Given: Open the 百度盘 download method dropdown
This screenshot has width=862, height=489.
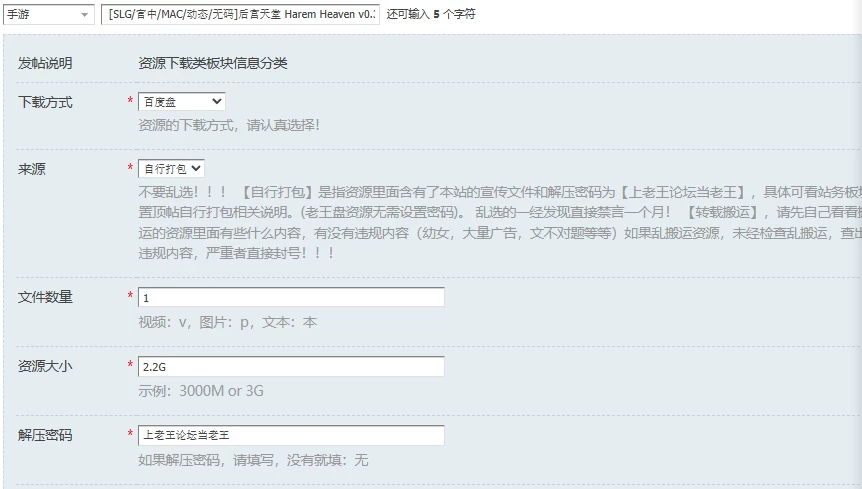Looking at the screenshot, I should click(181, 101).
